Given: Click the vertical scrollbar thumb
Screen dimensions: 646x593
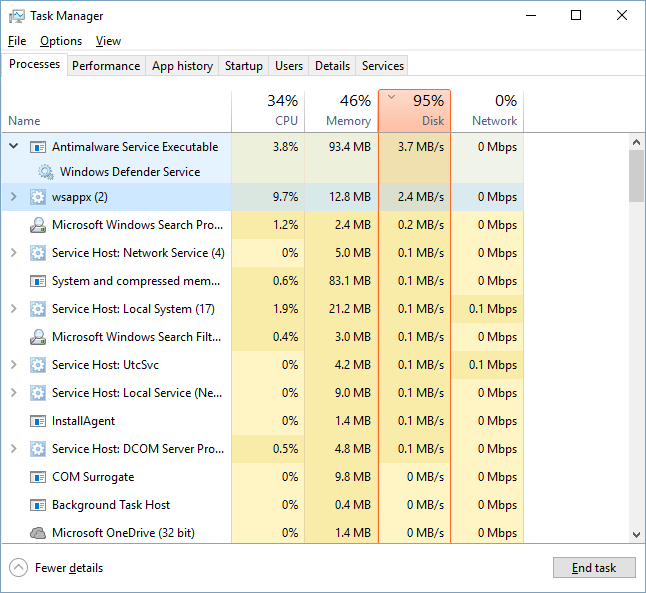Looking at the screenshot, I should [636, 176].
